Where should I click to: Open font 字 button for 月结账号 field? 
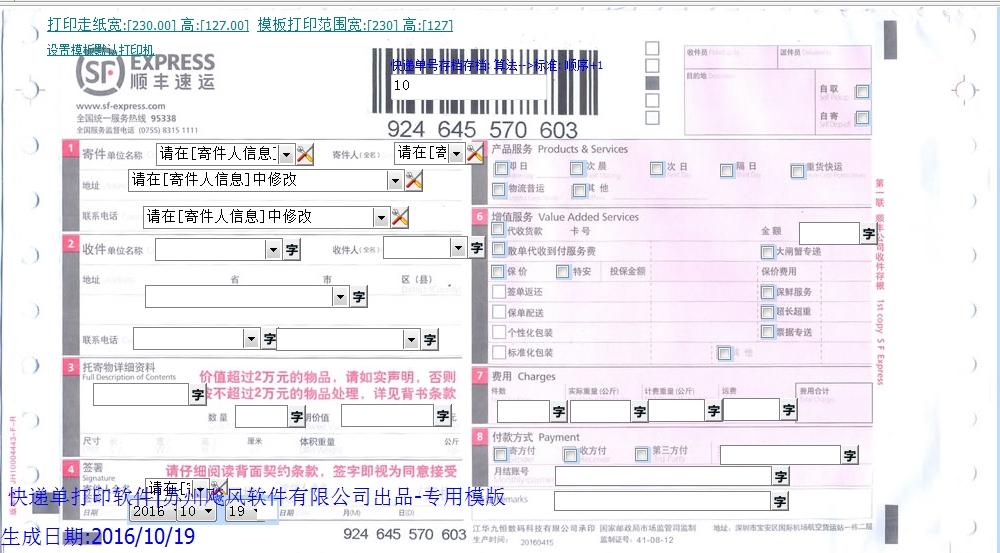(x=781, y=476)
